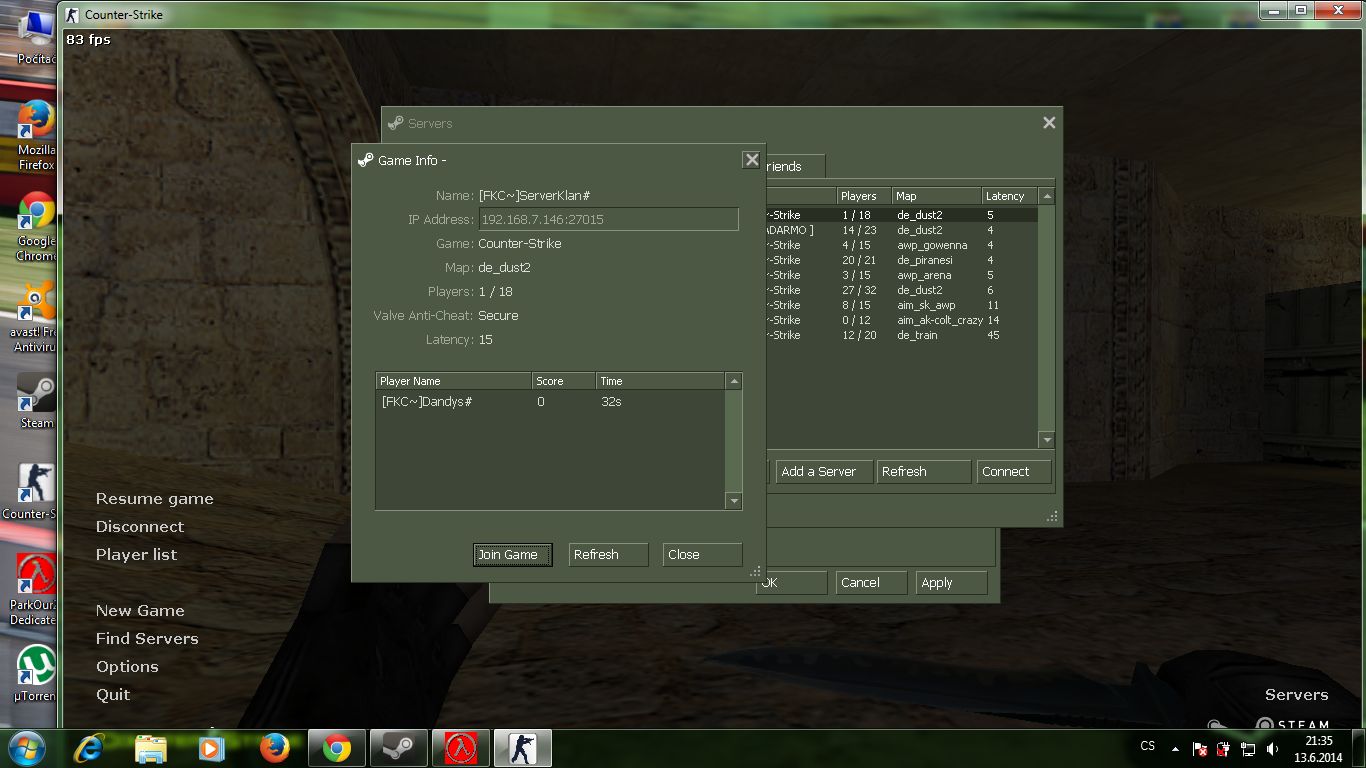Switch to the Friends tab in Servers
The width and height of the screenshot is (1366, 768).
[795, 166]
